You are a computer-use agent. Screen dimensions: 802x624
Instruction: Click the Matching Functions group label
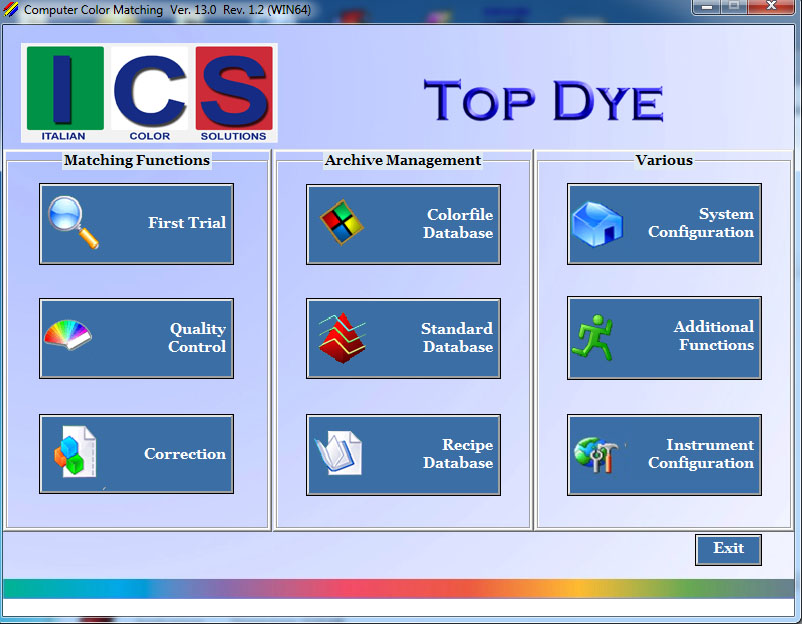[137, 160]
